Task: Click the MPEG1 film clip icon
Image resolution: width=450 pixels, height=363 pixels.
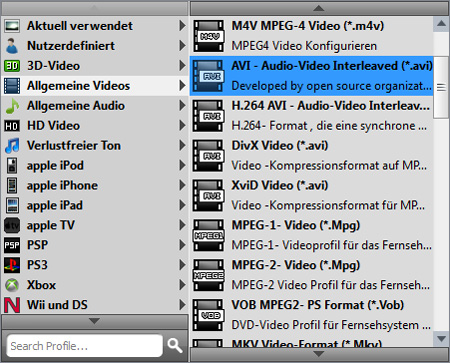Action: (x=209, y=235)
